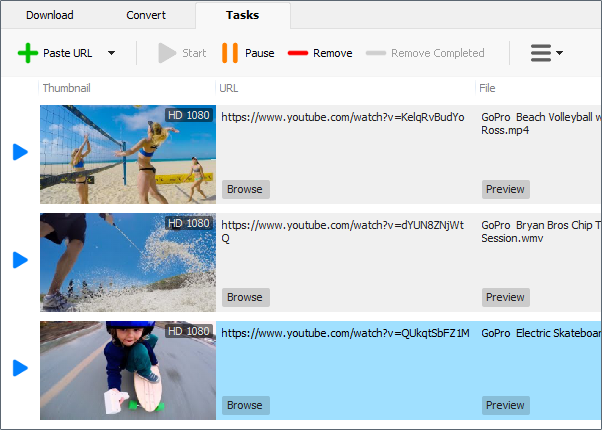Click the URL ending in QUkqtSbFZ1M
Screen dimensions: 602x430
pyautogui.click(x=346, y=333)
